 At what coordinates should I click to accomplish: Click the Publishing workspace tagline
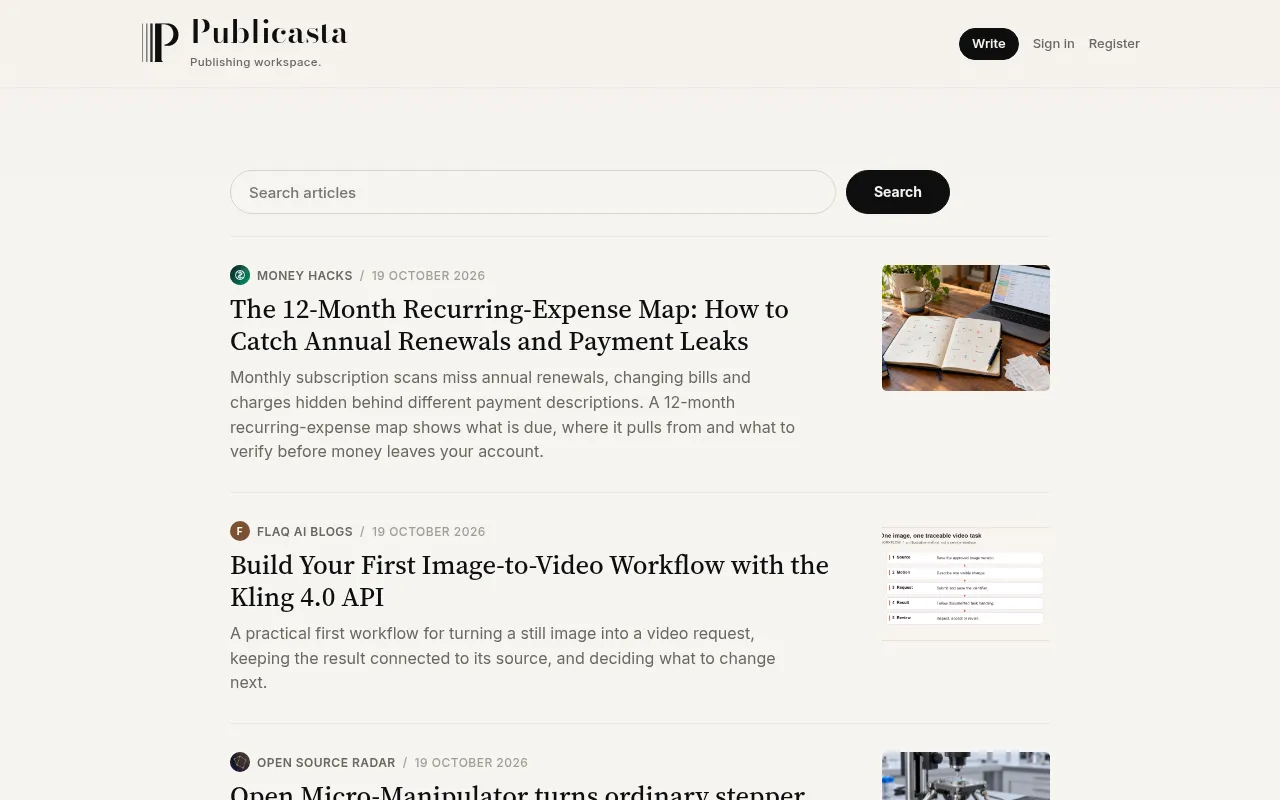pyautogui.click(x=256, y=62)
